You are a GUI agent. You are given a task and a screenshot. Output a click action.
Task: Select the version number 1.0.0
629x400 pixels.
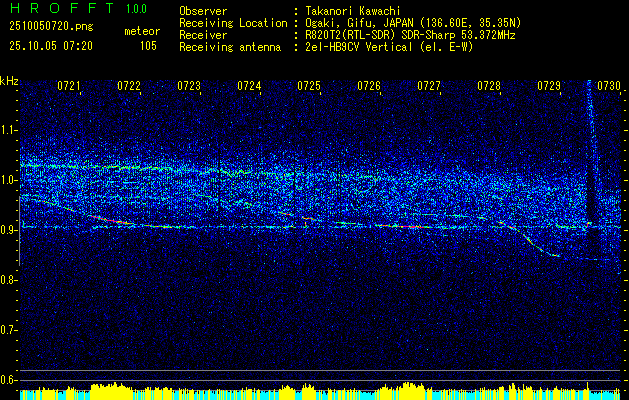coord(136,8)
